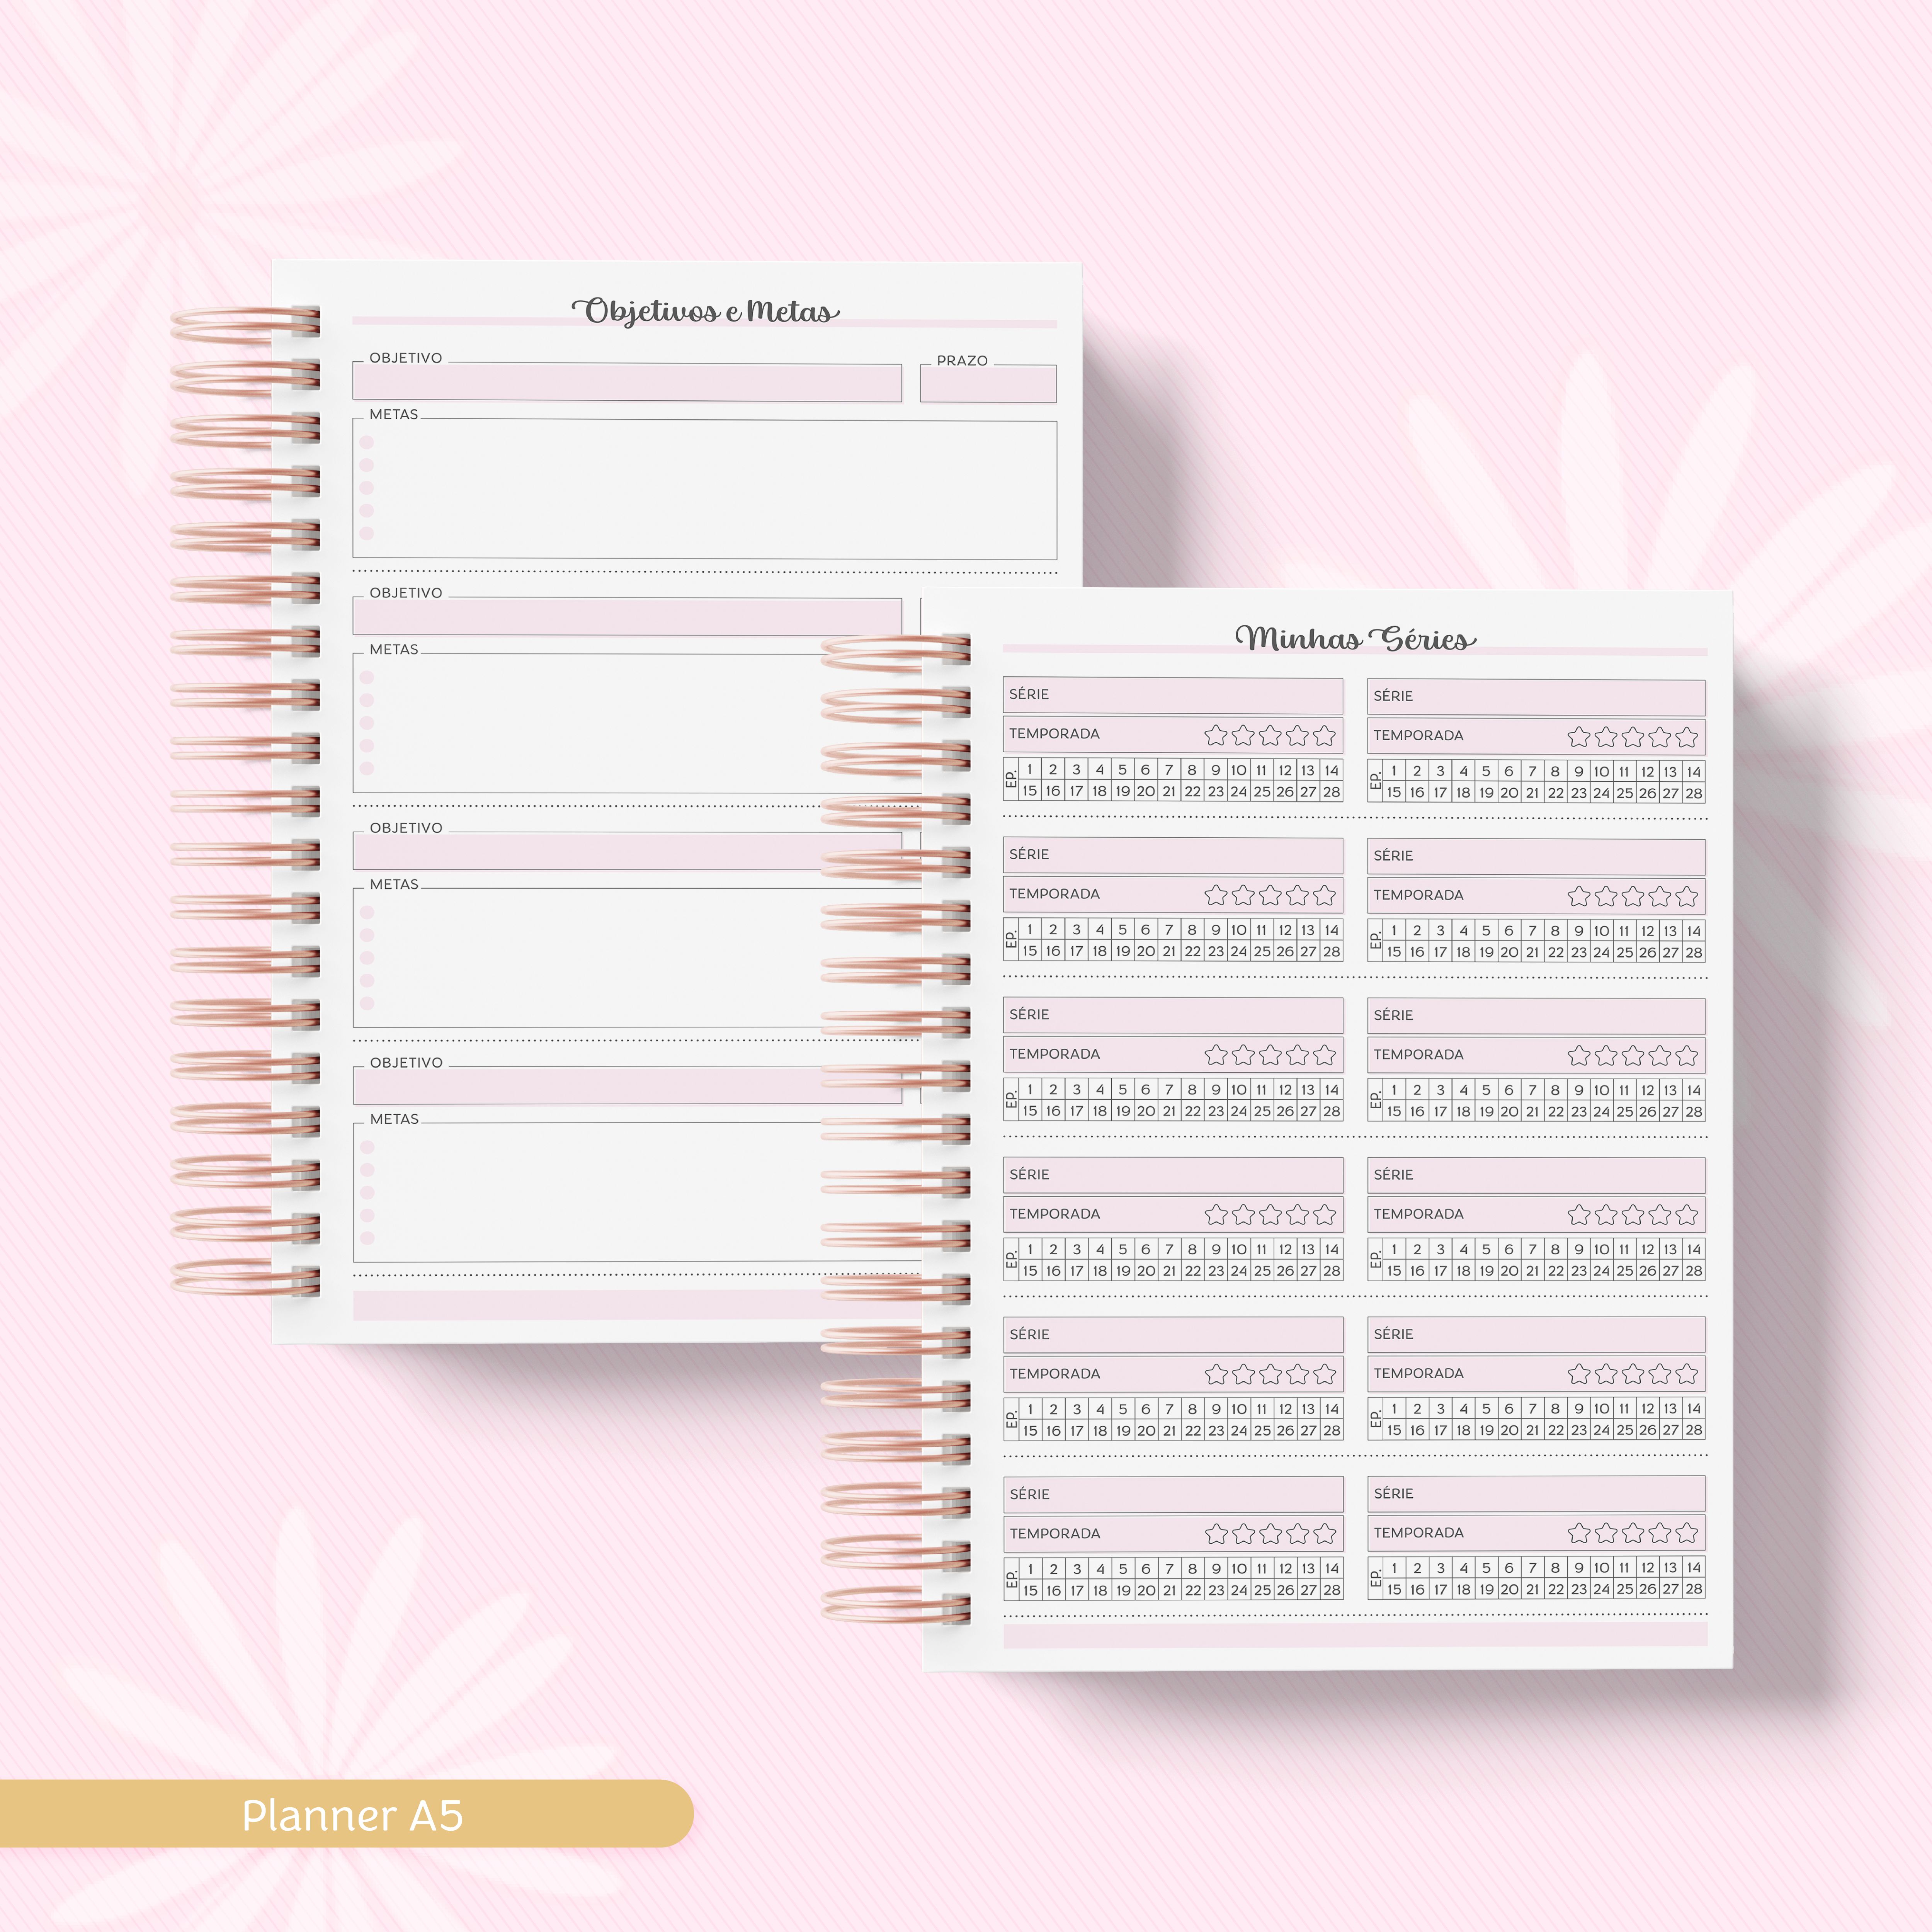Click the fifth star in the first left-column series rating
The image size is (1932, 1932).
pos(1325,736)
